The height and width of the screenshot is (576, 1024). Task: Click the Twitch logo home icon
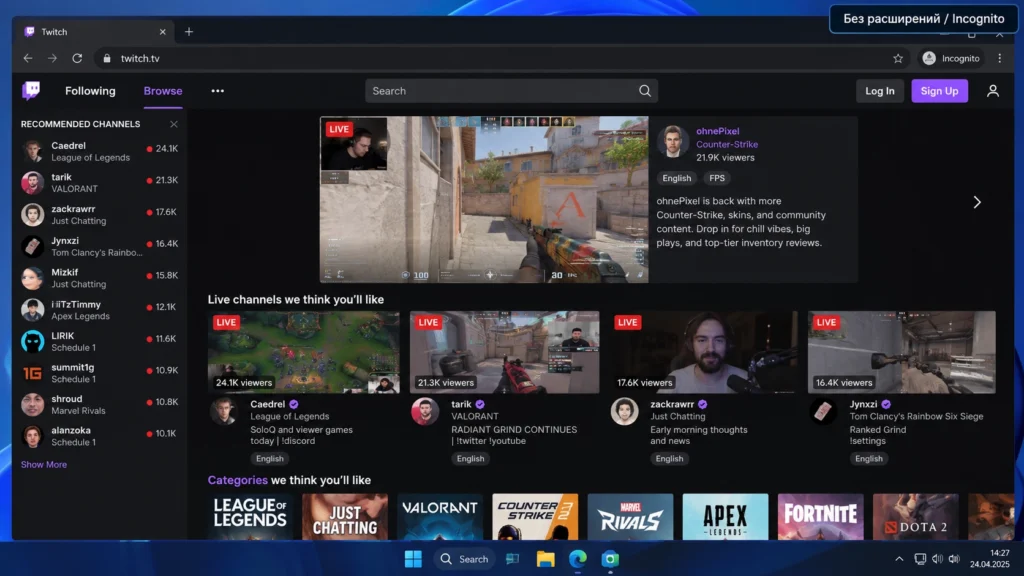[x=31, y=90]
